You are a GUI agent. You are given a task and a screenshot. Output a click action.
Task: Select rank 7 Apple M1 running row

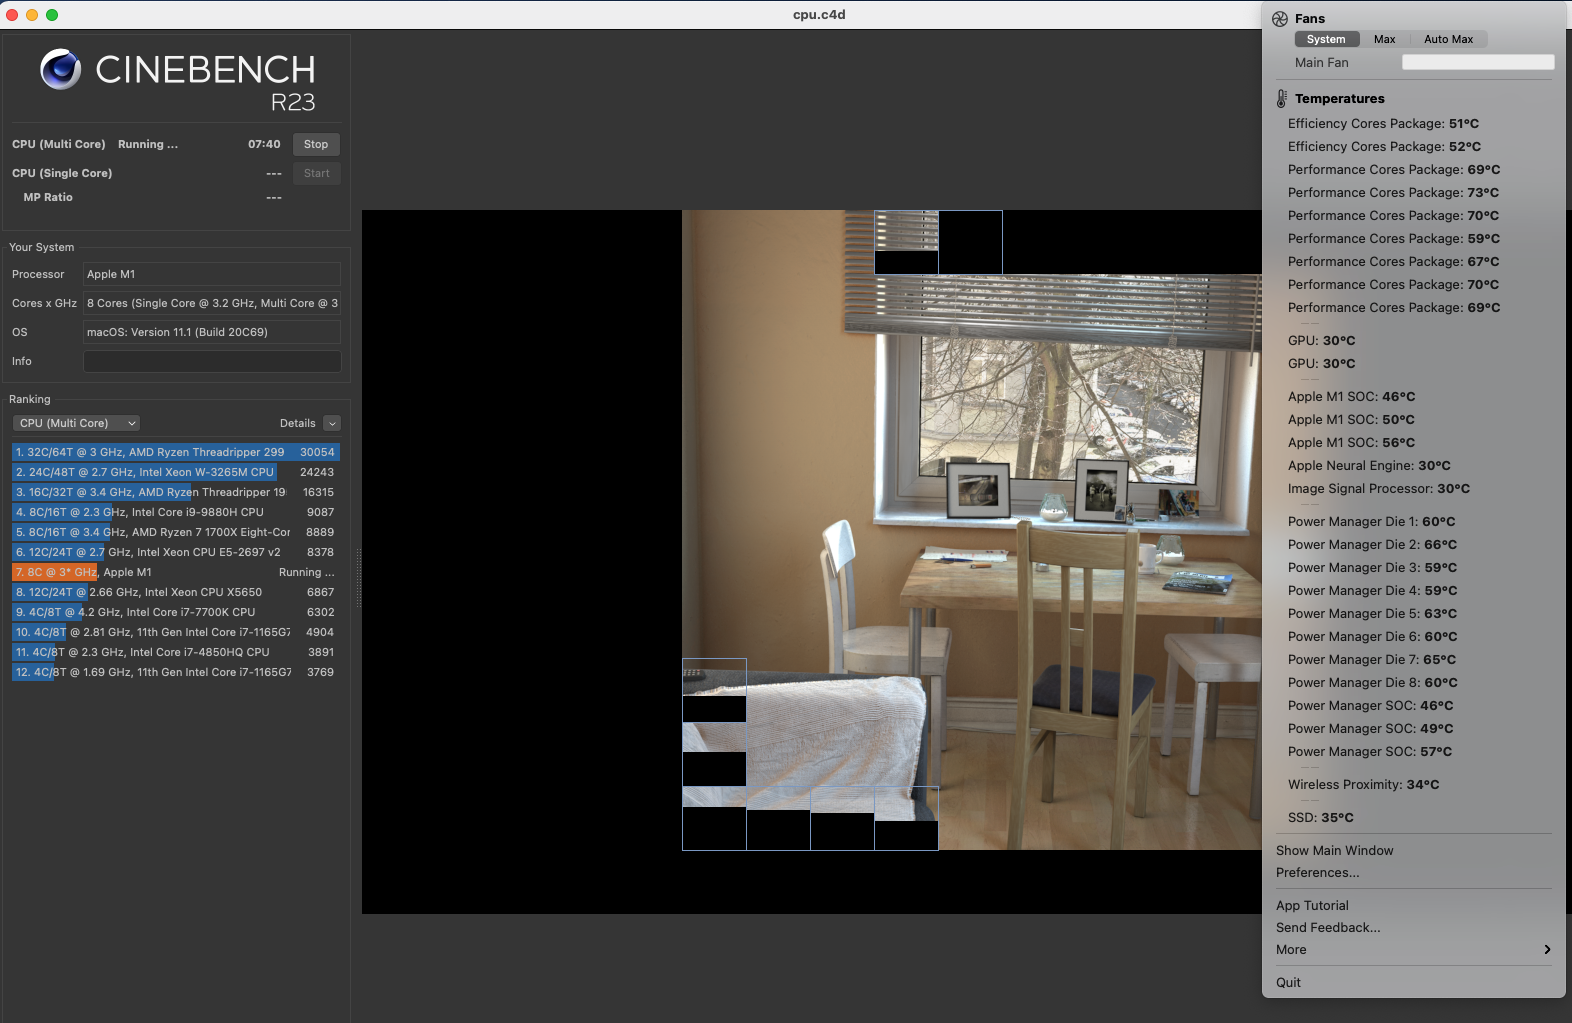[x=176, y=572]
